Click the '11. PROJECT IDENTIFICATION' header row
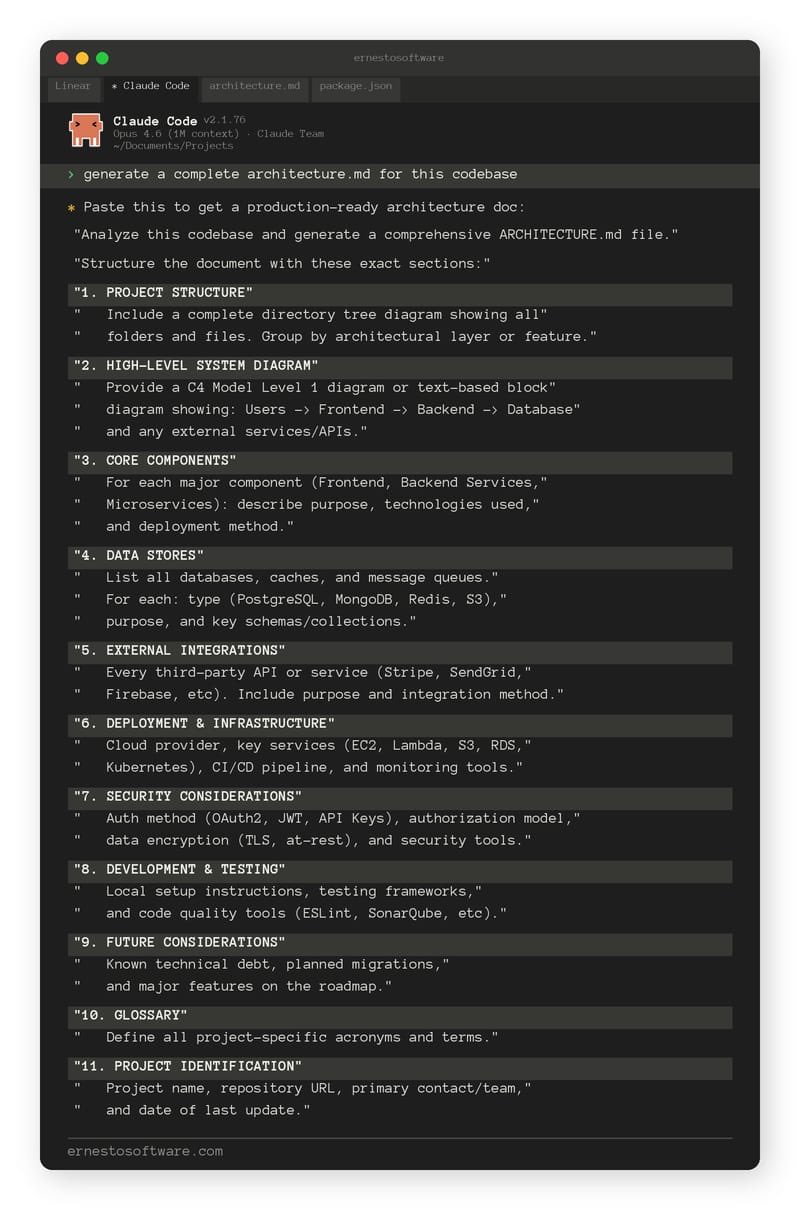This screenshot has height=1210, width=800. (x=400, y=1067)
